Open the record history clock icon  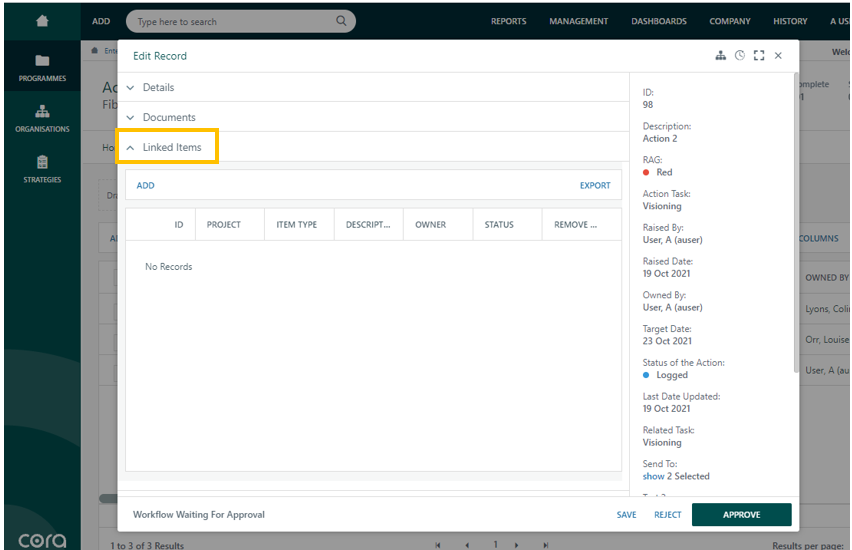pos(740,55)
